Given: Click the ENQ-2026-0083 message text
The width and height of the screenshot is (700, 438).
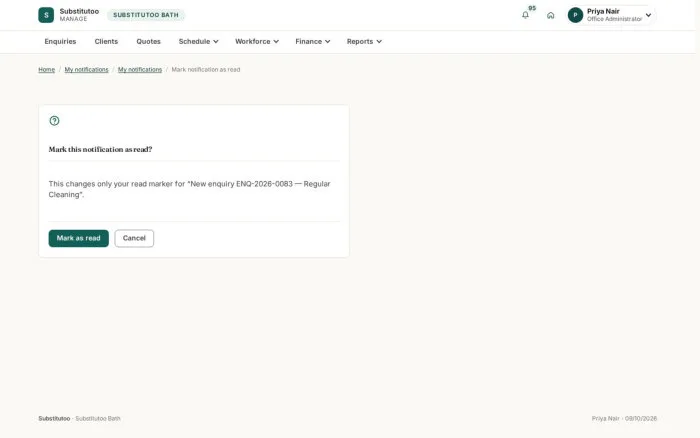Looking at the screenshot, I should pos(189,189).
